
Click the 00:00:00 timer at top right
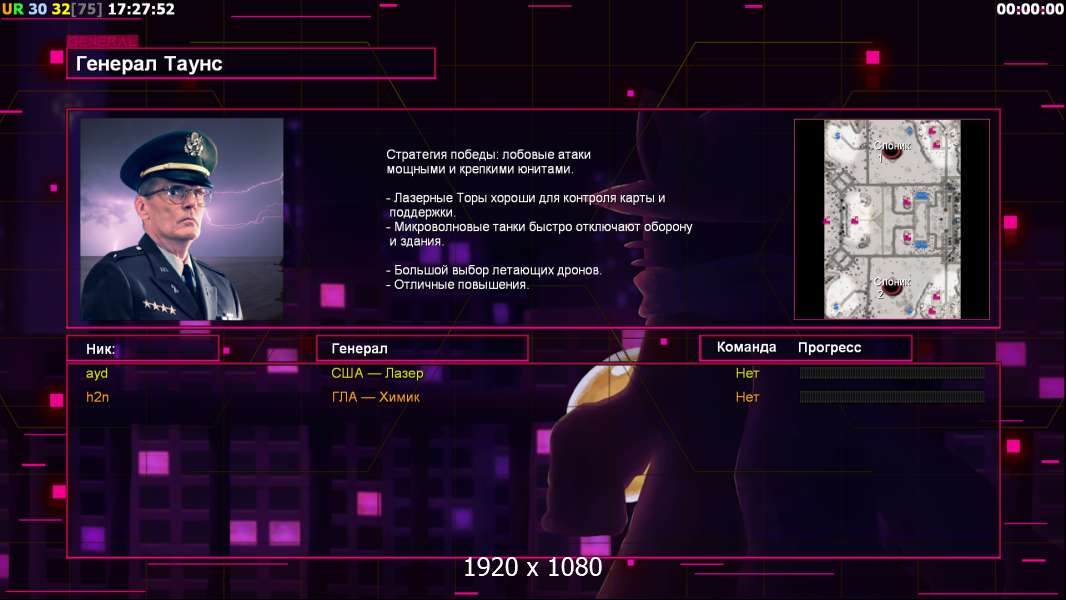[1030, 10]
